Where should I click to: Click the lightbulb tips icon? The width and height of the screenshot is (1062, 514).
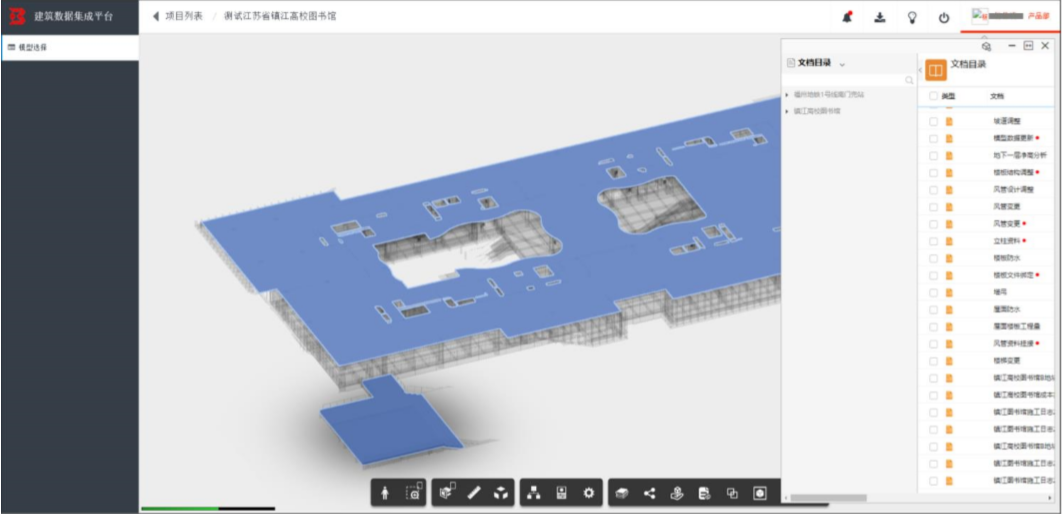coord(912,18)
